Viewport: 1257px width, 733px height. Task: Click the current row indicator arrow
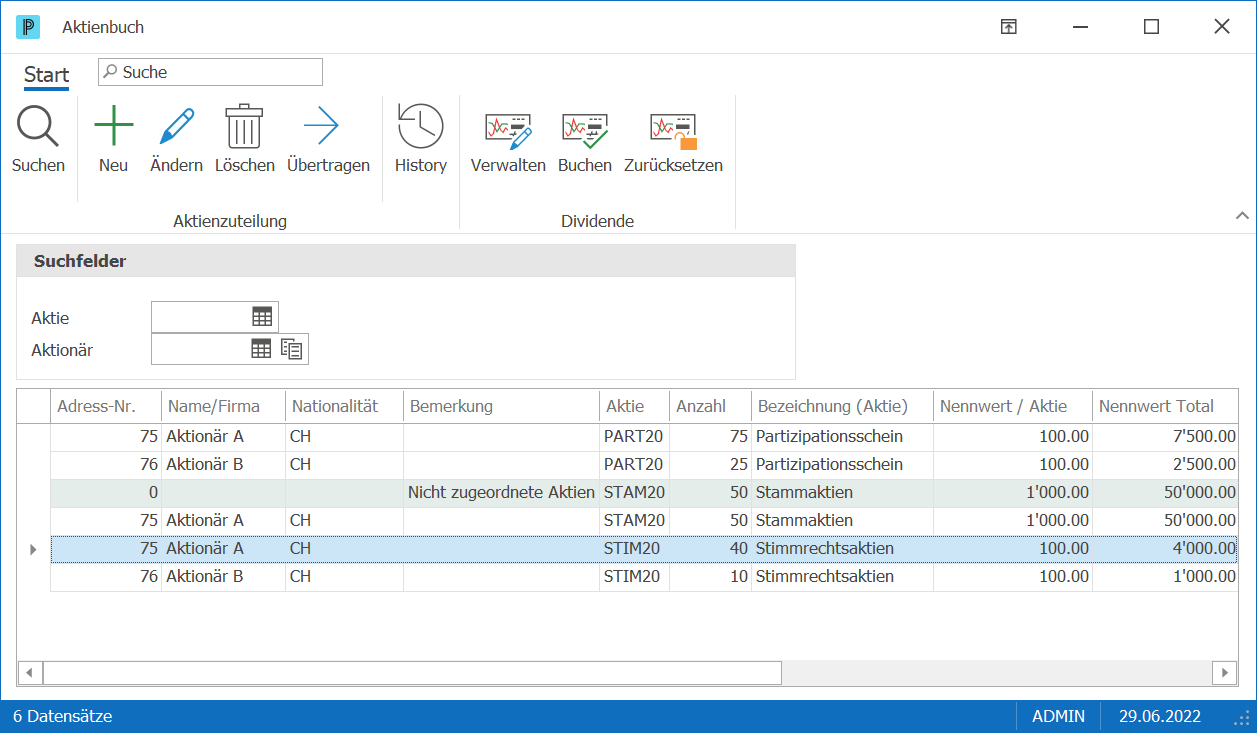pyautogui.click(x=33, y=549)
